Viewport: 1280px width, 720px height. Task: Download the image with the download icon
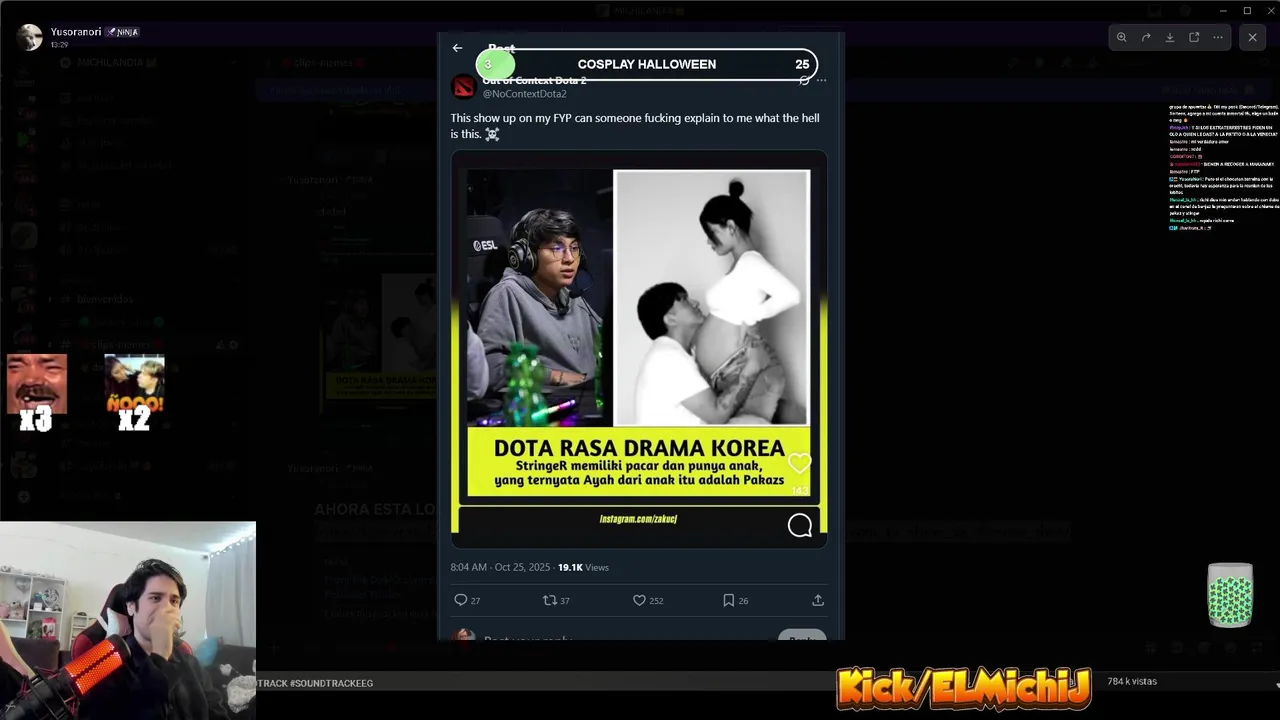tap(1170, 37)
